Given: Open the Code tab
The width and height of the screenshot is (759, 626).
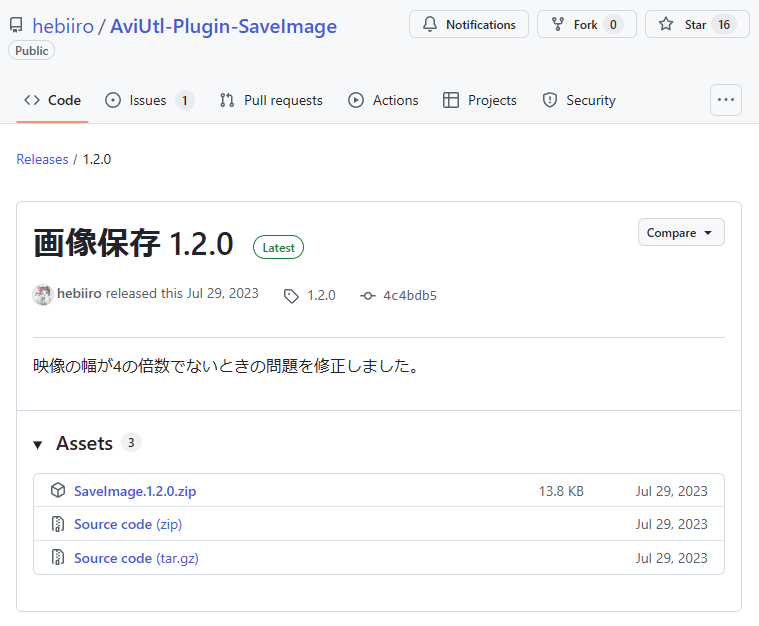Looking at the screenshot, I should 53,100.
